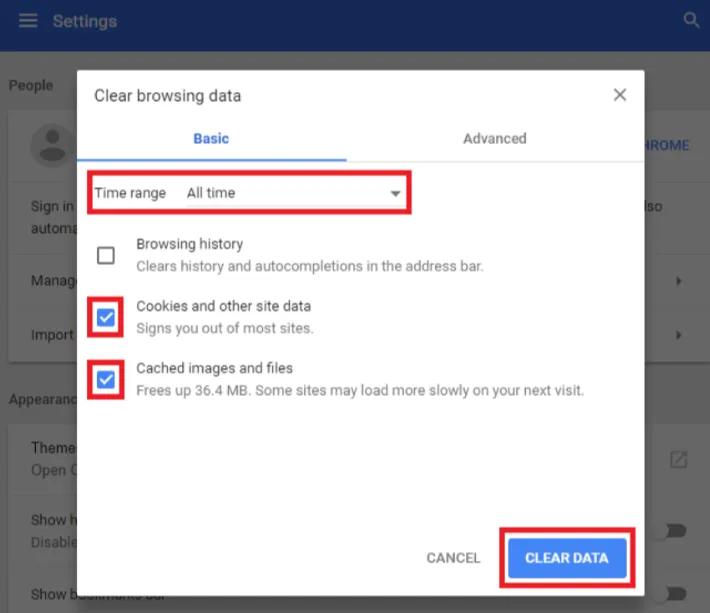Click the profile avatar icon behind dialog
This screenshot has width=710, height=613.
click(x=53, y=146)
